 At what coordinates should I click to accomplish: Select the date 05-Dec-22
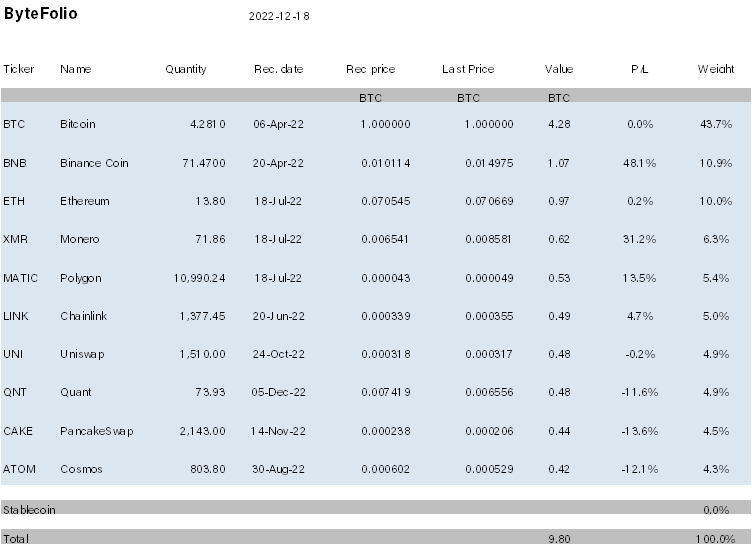[x=279, y=392]
